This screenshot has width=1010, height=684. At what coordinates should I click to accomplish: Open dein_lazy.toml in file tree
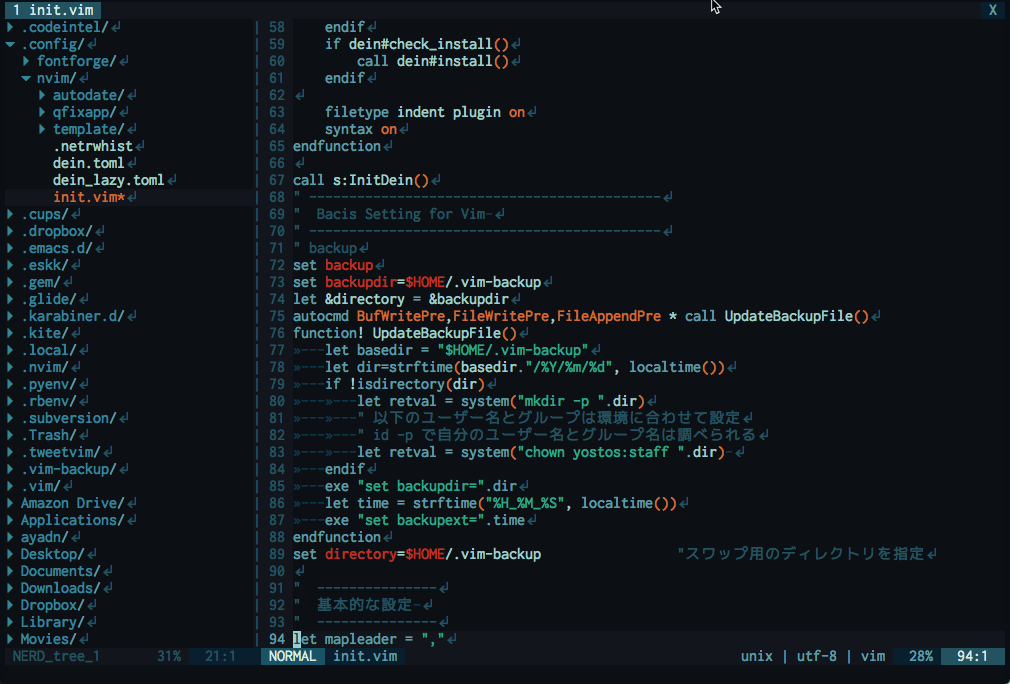point(108,180)
